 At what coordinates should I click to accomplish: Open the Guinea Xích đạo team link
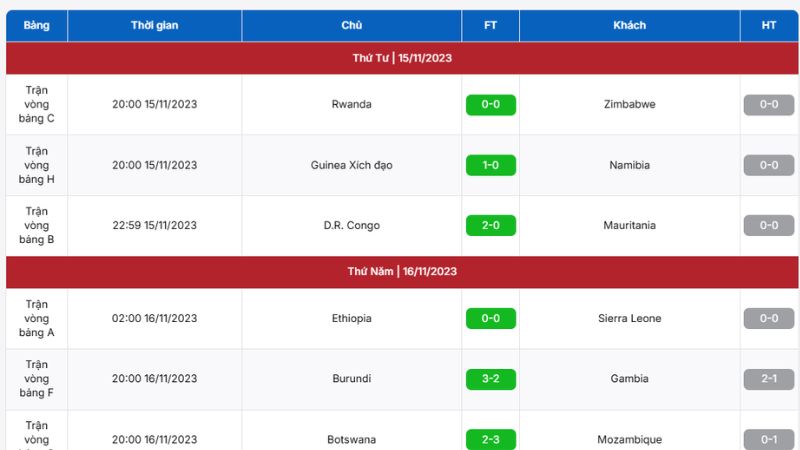[351, 165]
